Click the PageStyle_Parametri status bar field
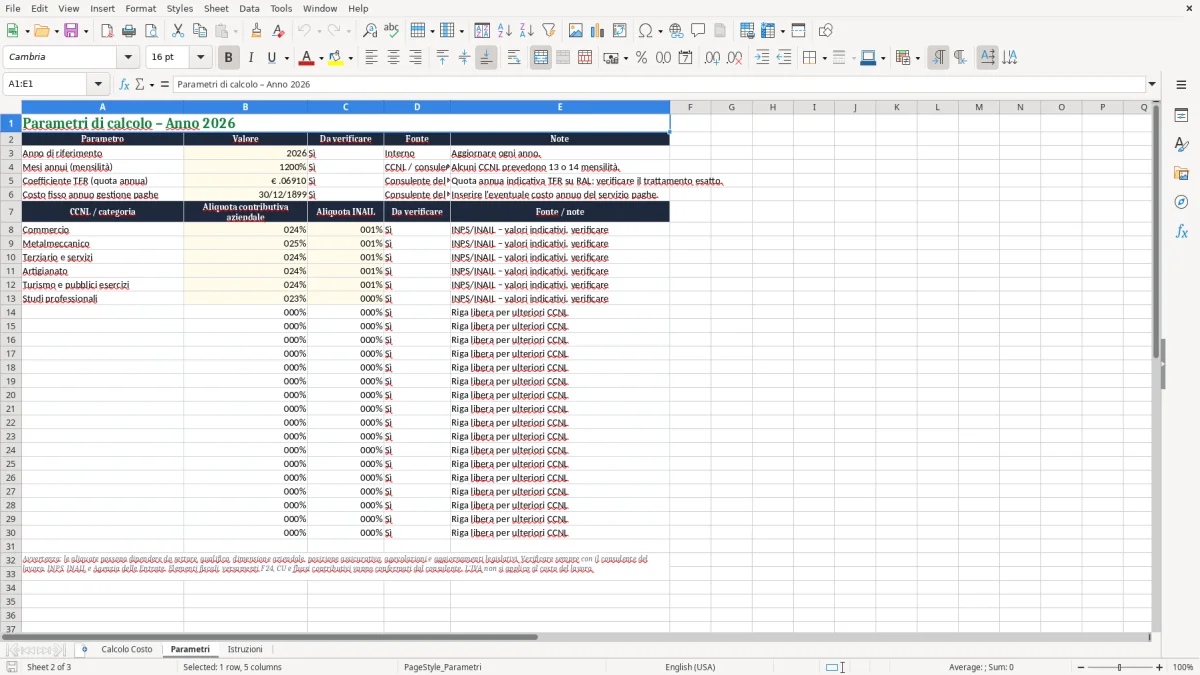The width and height of the screenshot is (1200, 675). [x=443, y=667]
